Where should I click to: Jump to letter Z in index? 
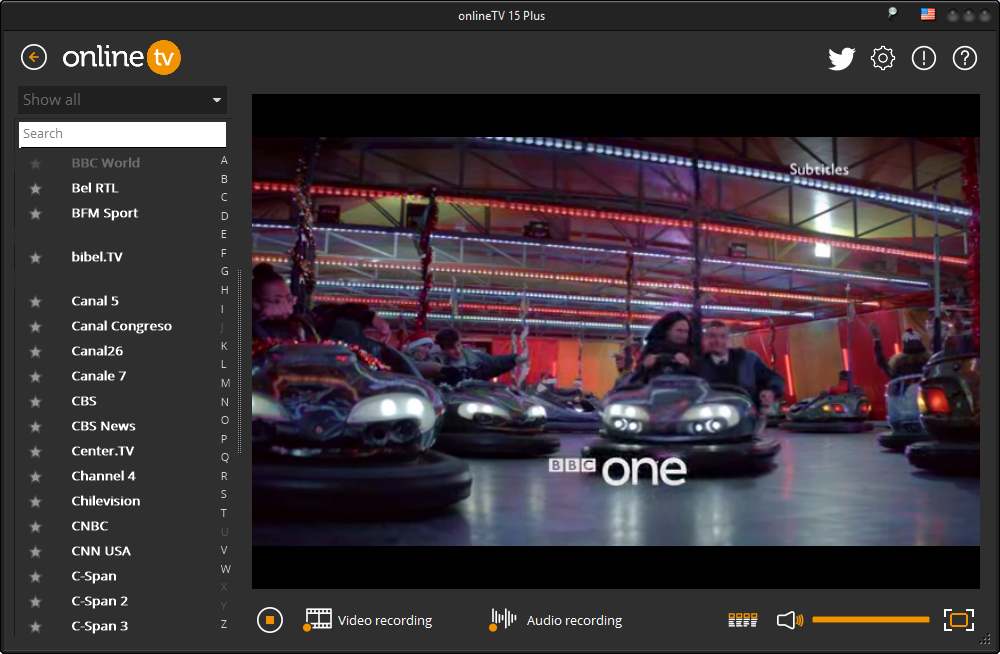click(x=224, y=624)
